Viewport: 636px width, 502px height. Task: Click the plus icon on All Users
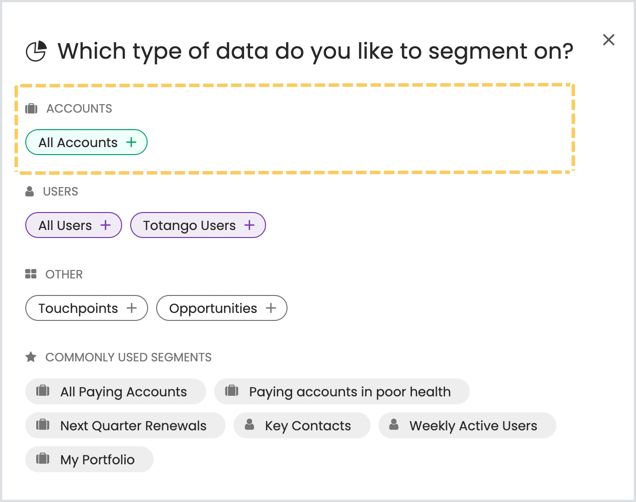(x=105, y=225)
